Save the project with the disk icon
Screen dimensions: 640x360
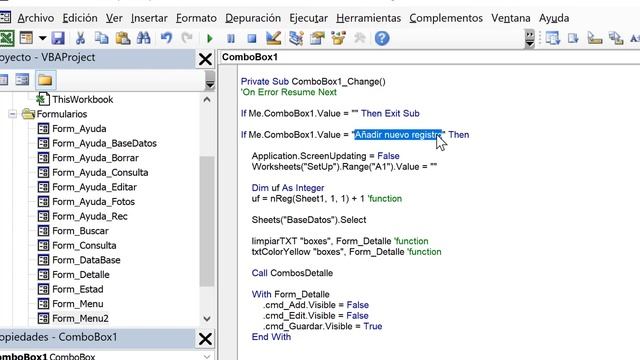pos(58,38)
